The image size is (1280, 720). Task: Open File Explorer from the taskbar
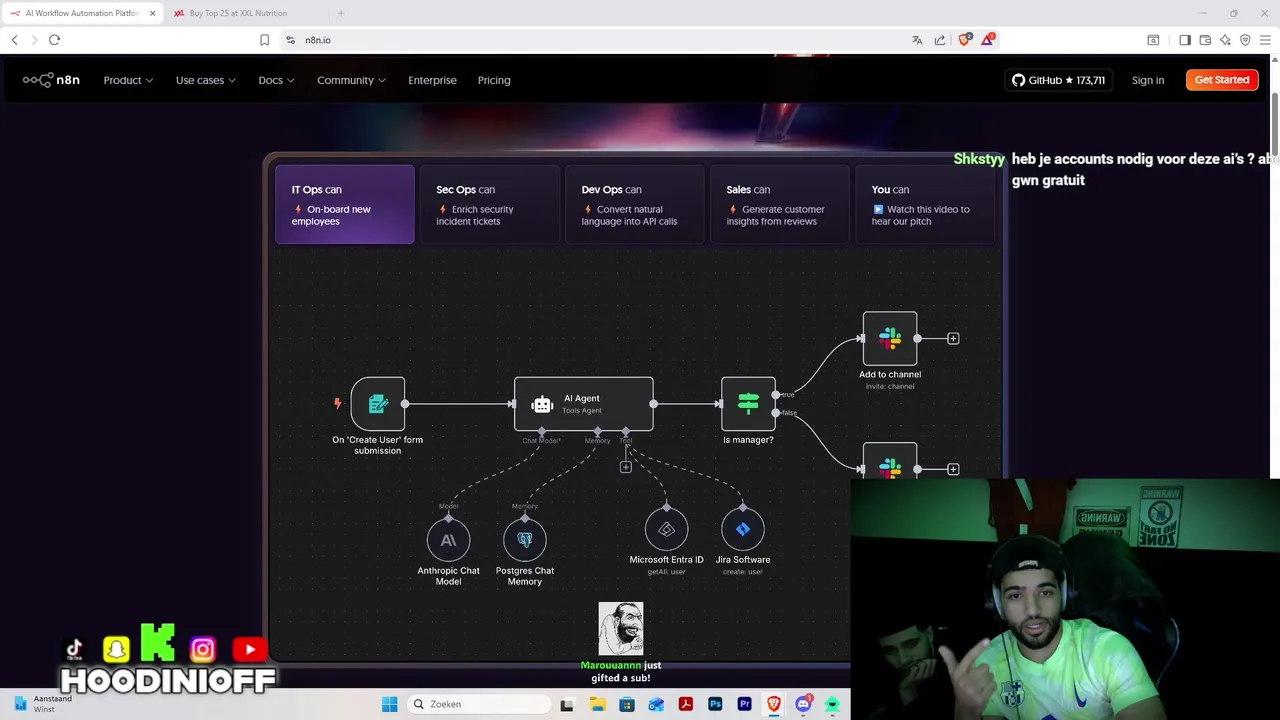pyautogui.click(x=597, y=704)
